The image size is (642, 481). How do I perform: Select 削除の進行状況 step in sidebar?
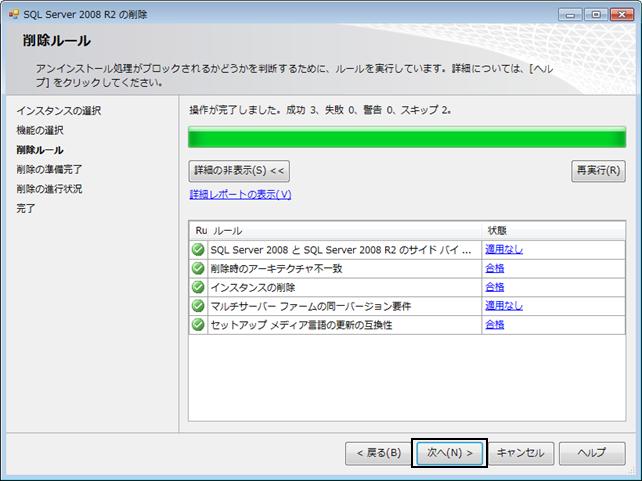49,189
